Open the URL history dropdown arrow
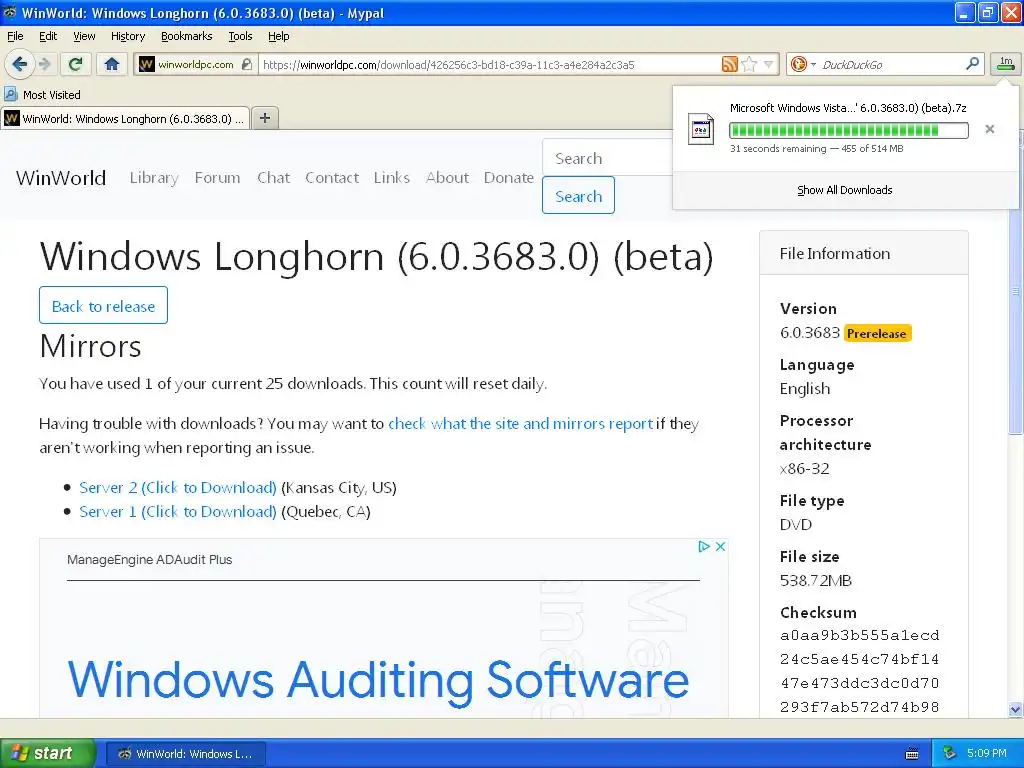This screenshot has height=768, width=1024. coord(769,64)
